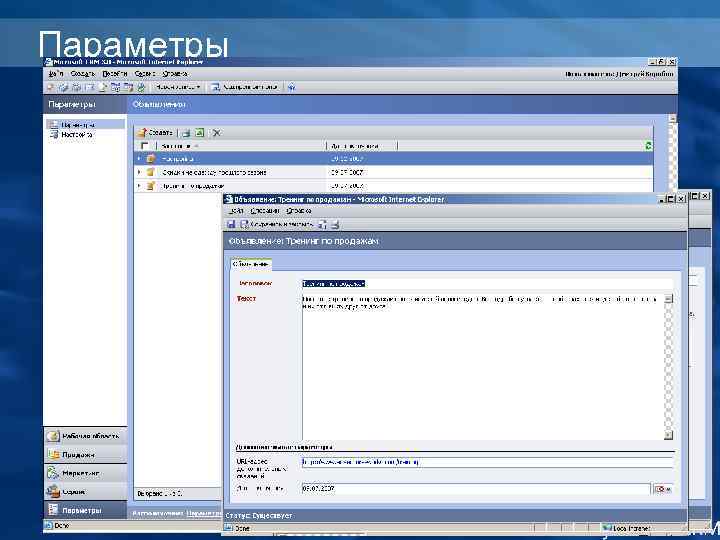720x540 pixels.
Task: Open the Справка menu in main CRM window
Action: [174, 73]
